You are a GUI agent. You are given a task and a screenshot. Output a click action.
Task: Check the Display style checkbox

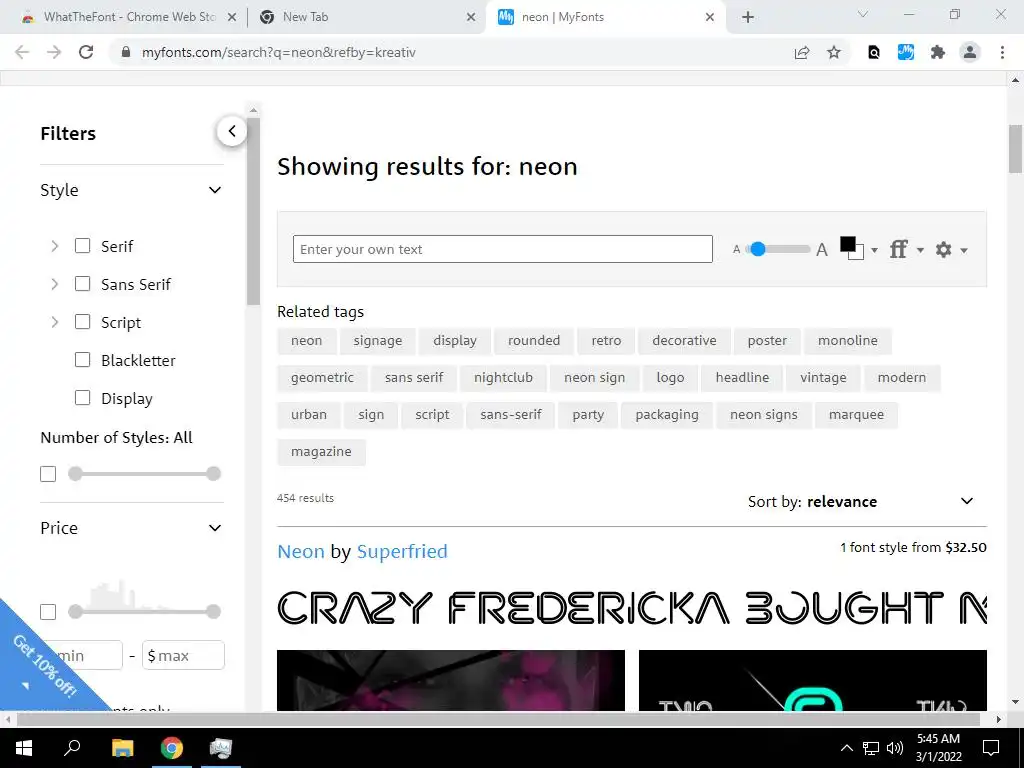(82, 398)
